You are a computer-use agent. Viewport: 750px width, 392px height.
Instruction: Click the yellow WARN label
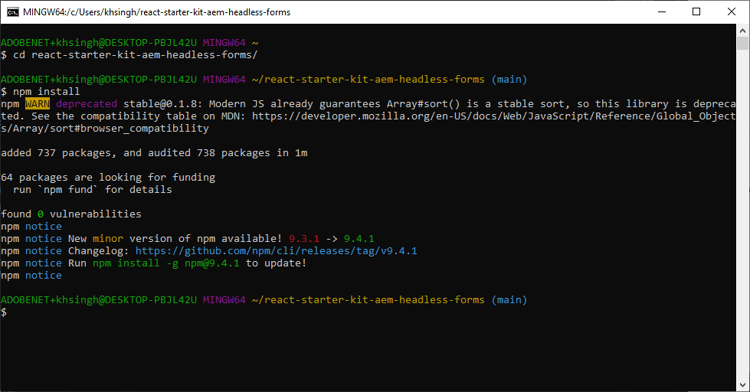[37, 104]
